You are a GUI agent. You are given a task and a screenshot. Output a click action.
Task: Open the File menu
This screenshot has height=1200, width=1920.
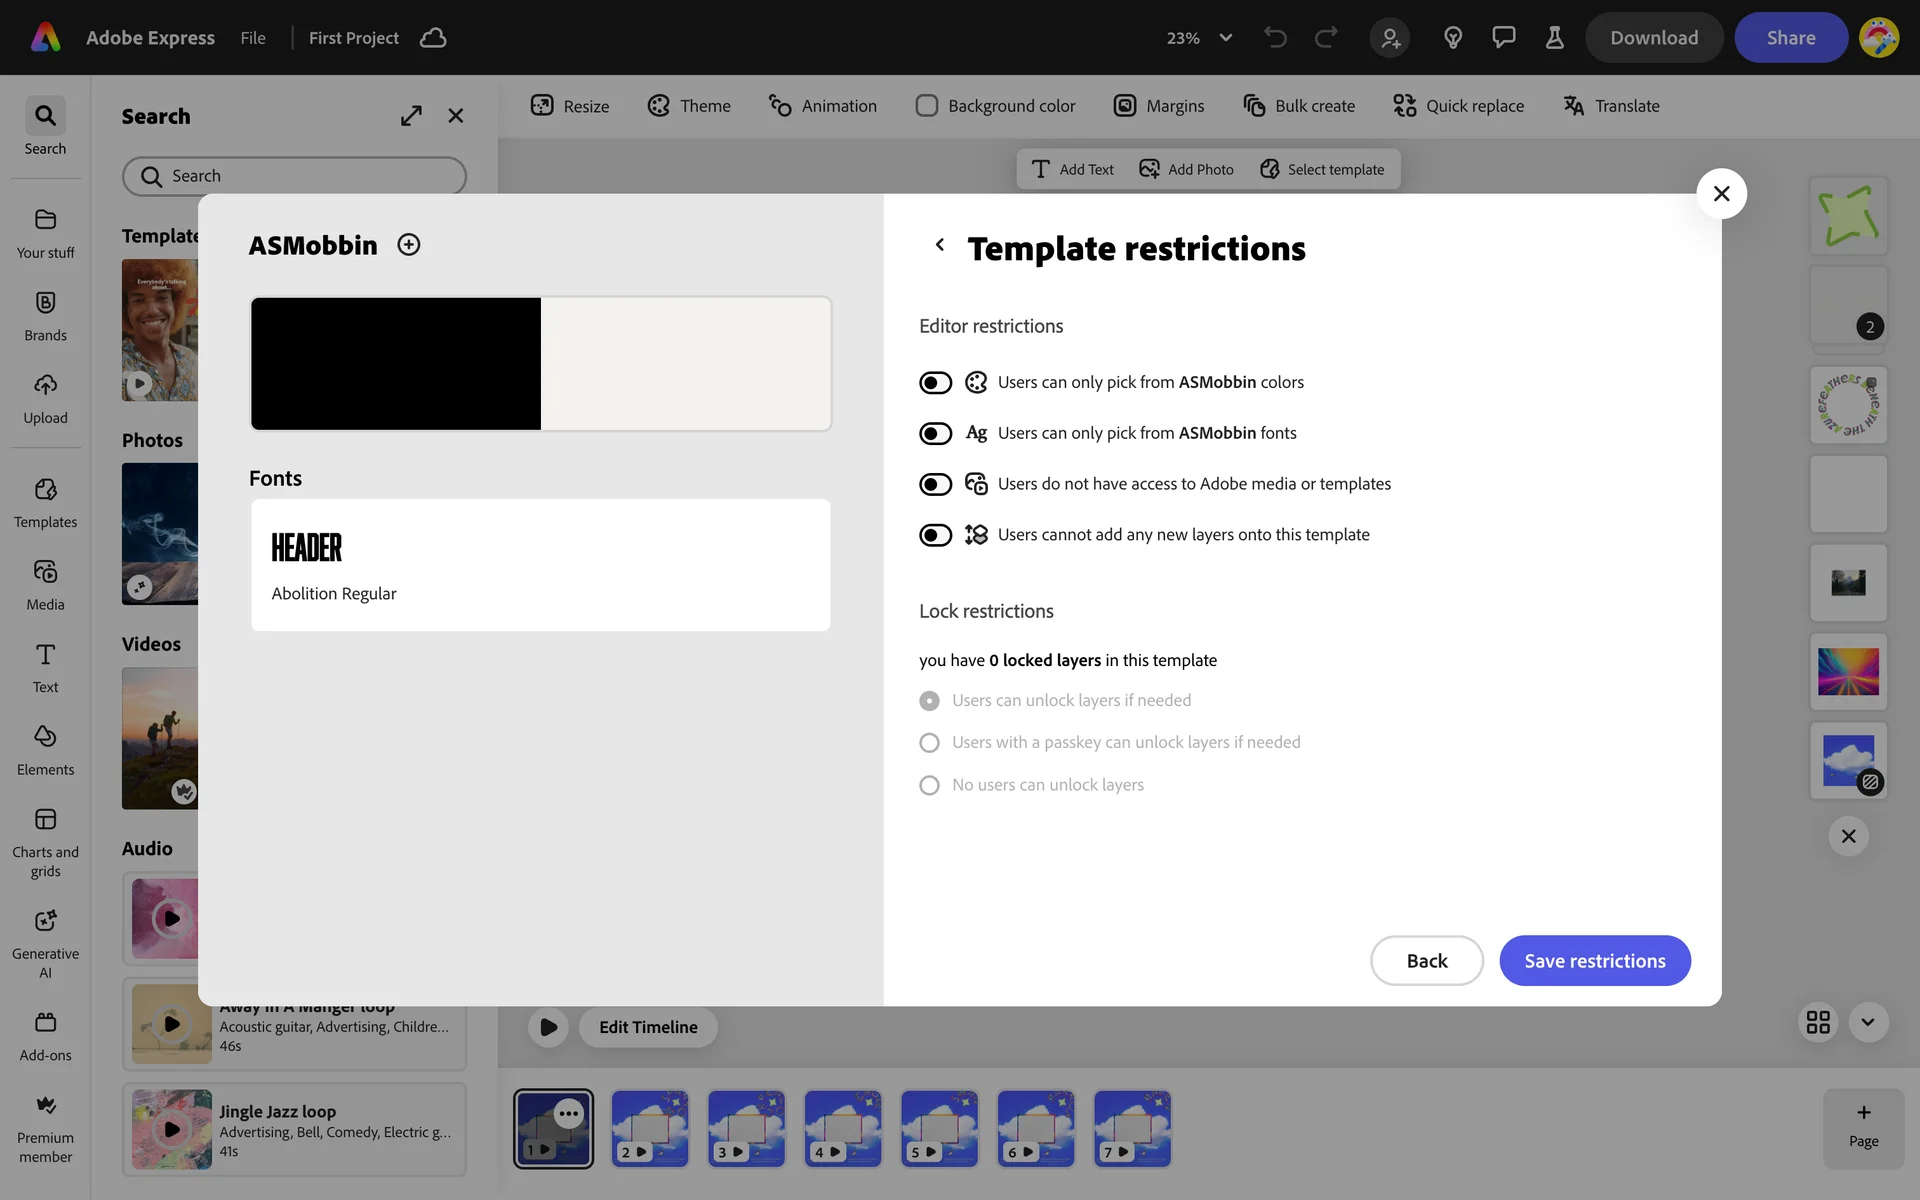tap(253, 38)
